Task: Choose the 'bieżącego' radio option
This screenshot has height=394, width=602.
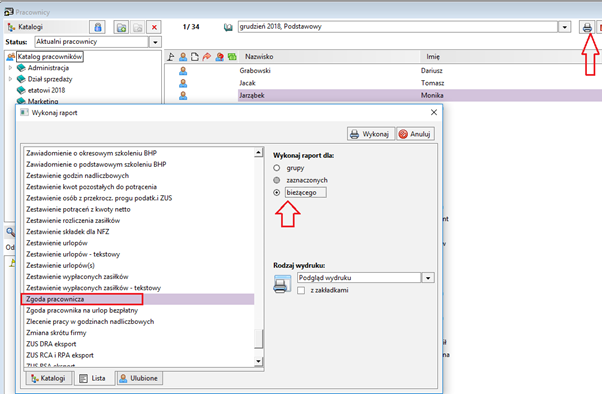Action: click(x=276, y=192)
